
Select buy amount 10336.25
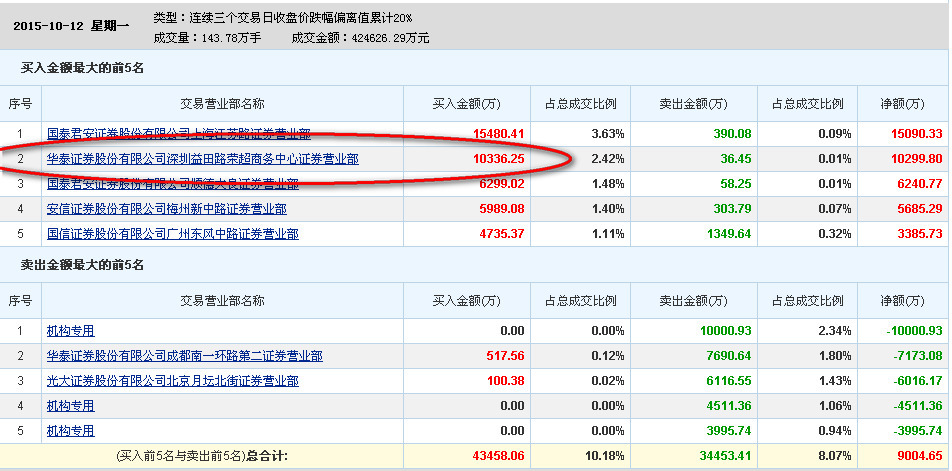pos(498,159)
